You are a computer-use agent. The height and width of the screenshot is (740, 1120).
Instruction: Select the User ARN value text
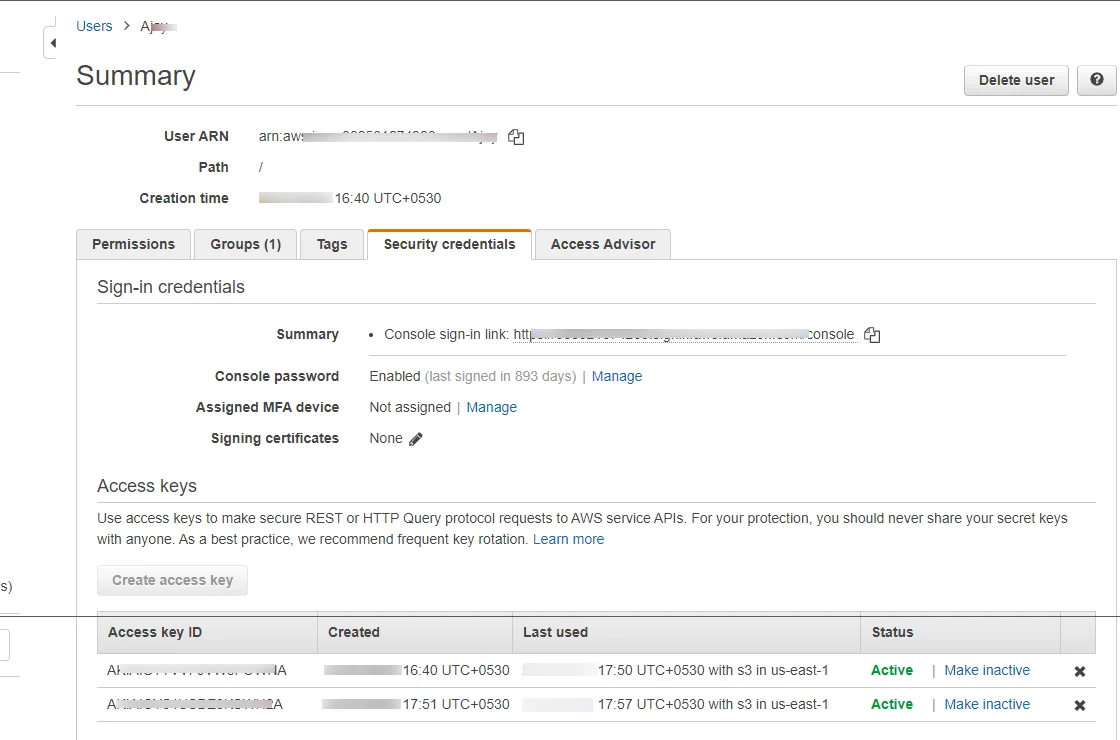[x=378, y=136]
